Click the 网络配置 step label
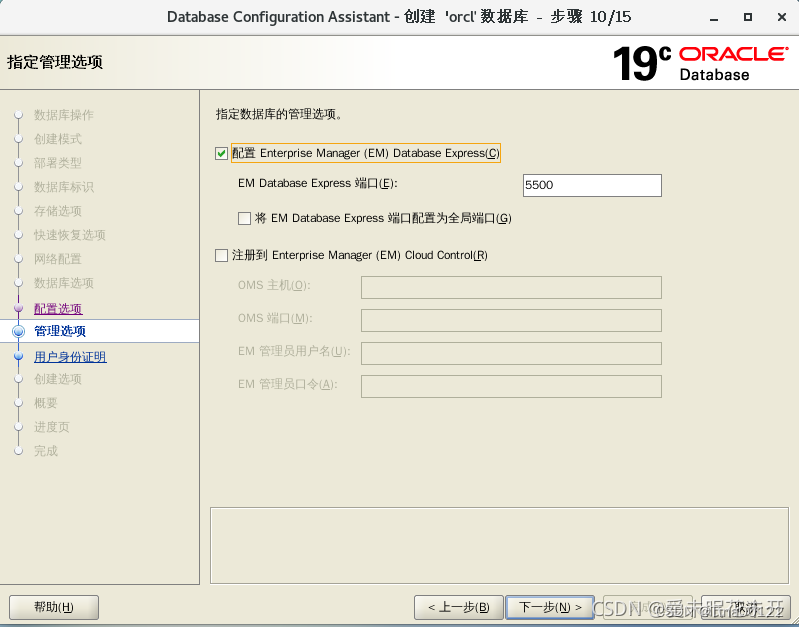This screenshot has width=799, height=627. pos(58,259)
